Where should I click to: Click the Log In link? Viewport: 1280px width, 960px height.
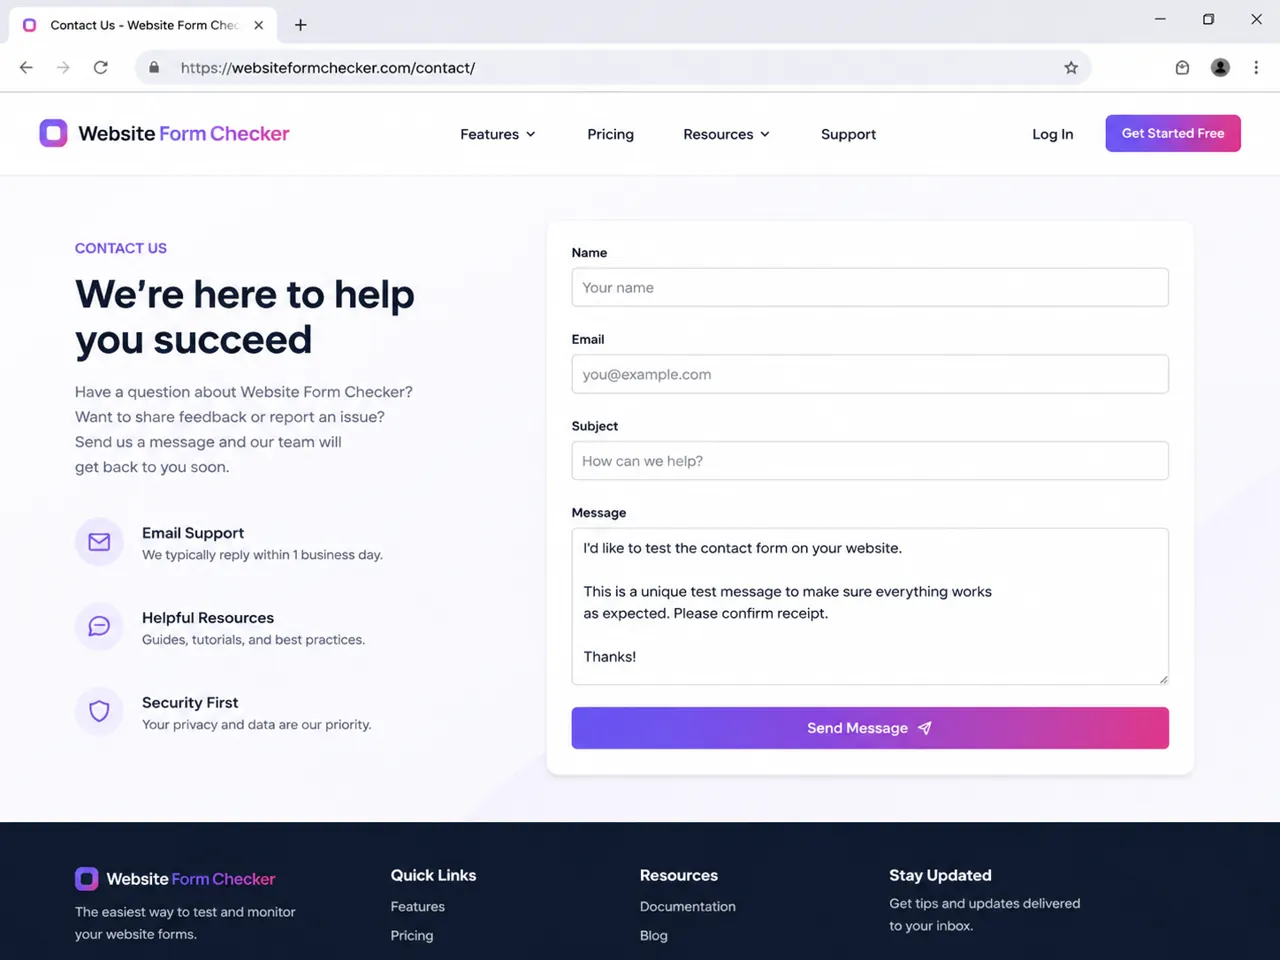1052,134
